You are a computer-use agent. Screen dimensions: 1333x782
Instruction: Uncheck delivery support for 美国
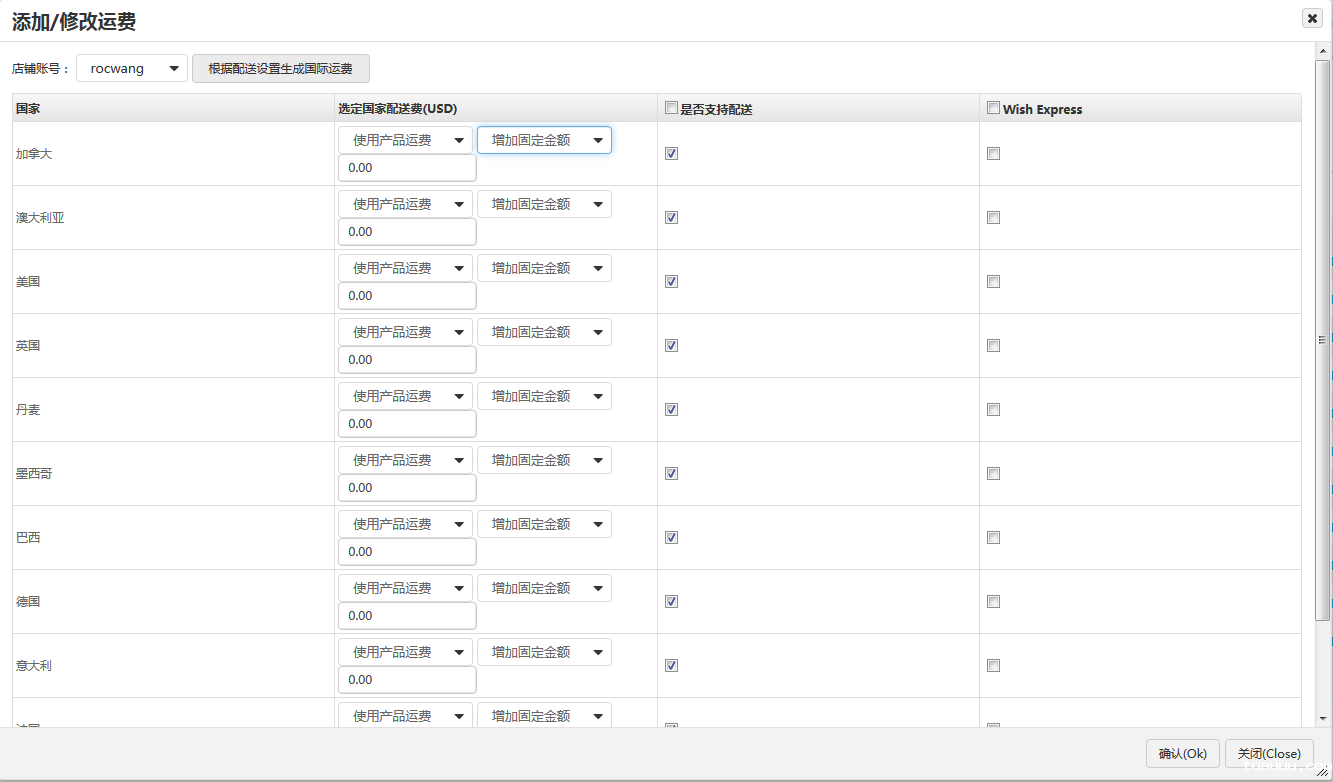click(672, 282)
